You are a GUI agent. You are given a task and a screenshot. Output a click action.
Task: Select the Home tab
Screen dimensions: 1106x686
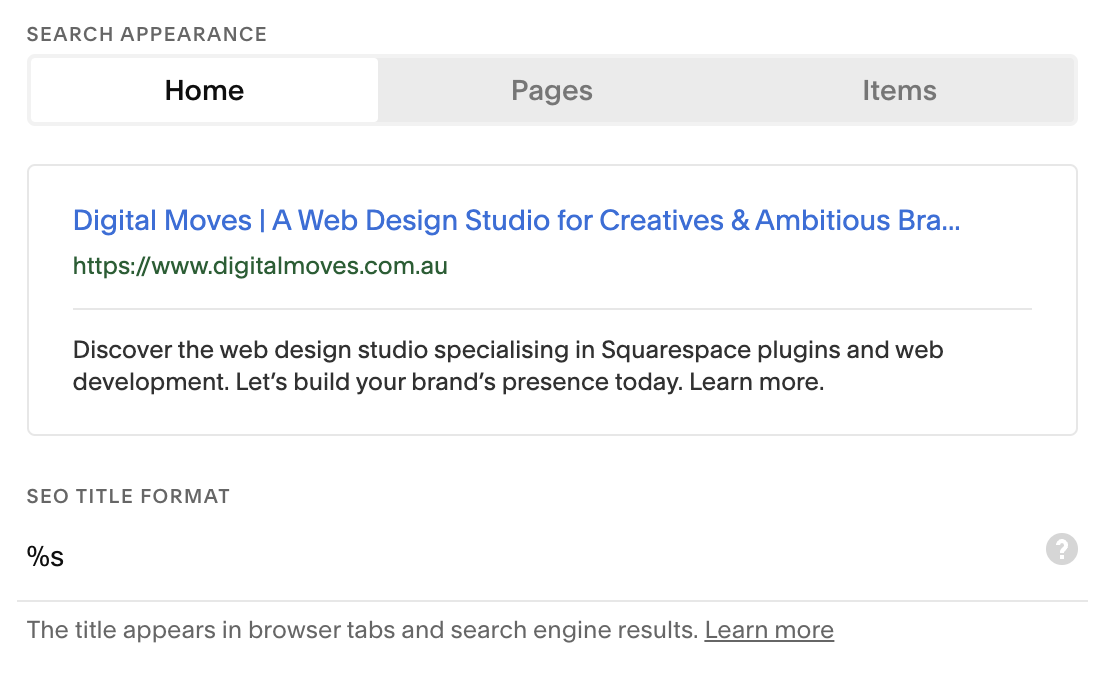tap(205, 90)
